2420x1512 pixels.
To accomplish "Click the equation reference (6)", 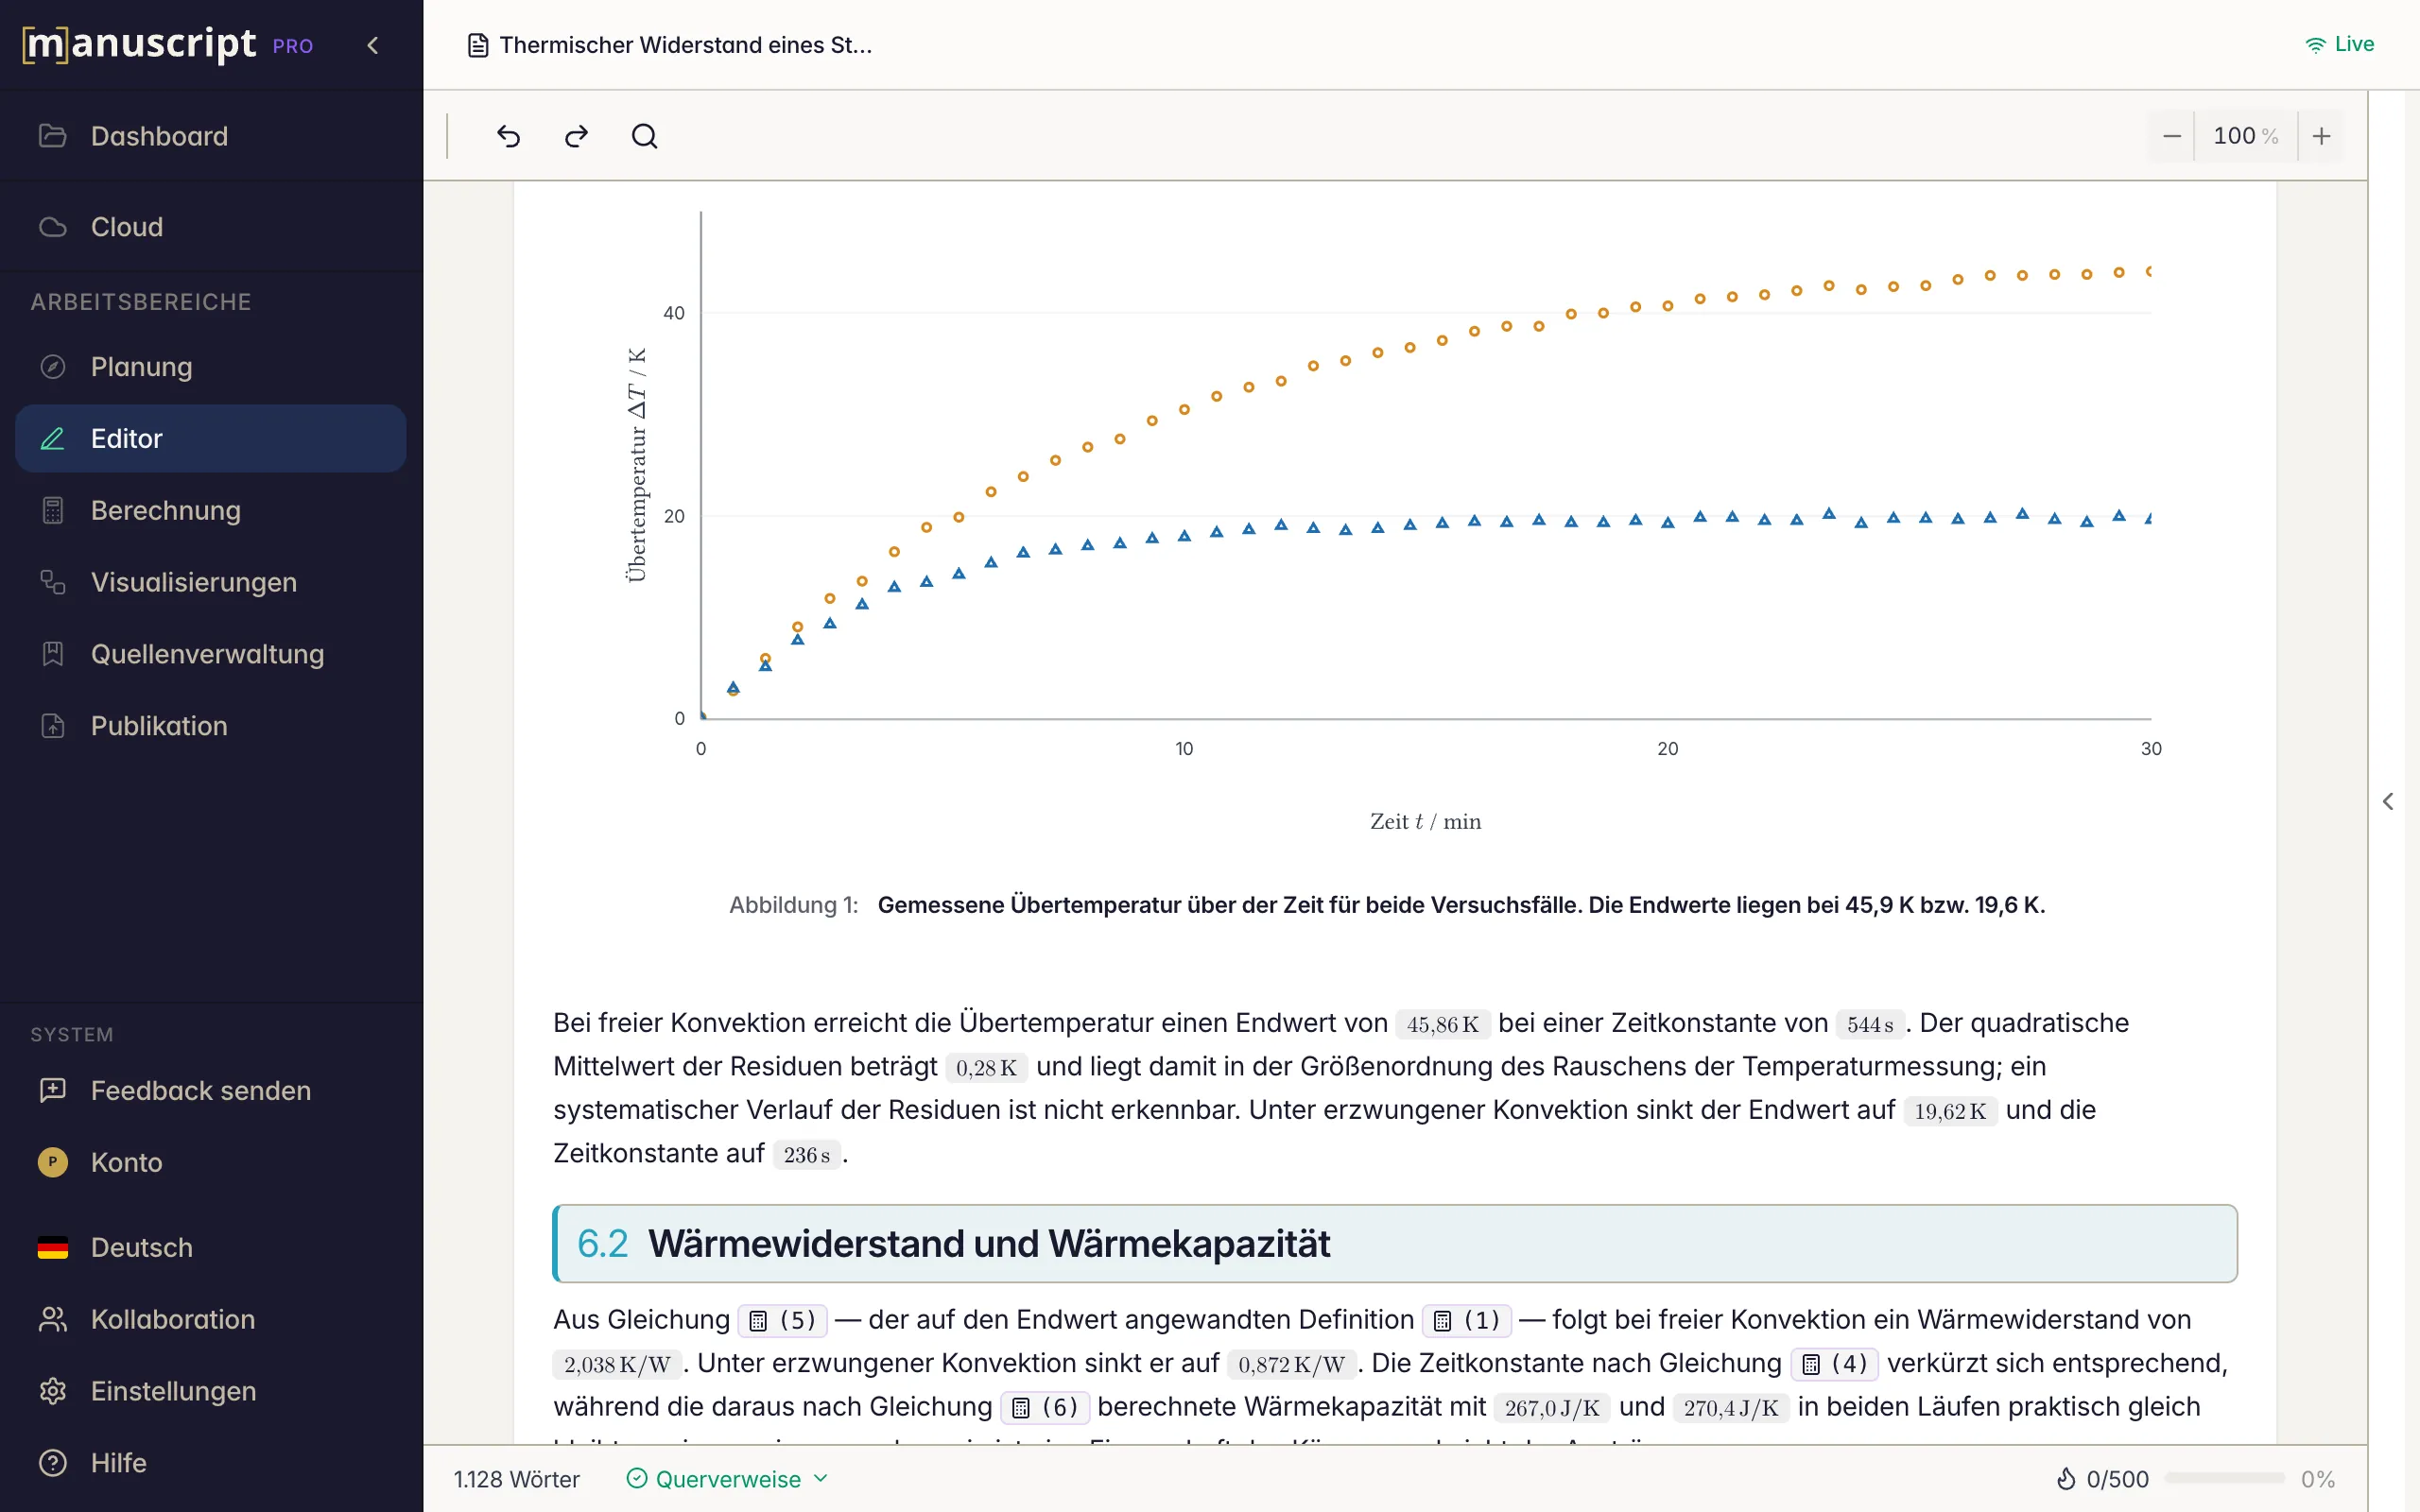I will pos(1045,1408).
